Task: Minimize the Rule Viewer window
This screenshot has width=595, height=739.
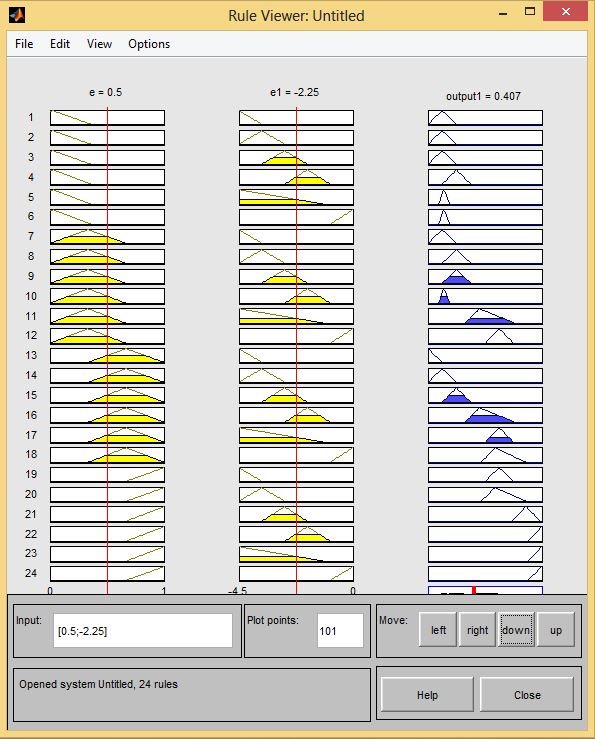Action: (503, 13)
